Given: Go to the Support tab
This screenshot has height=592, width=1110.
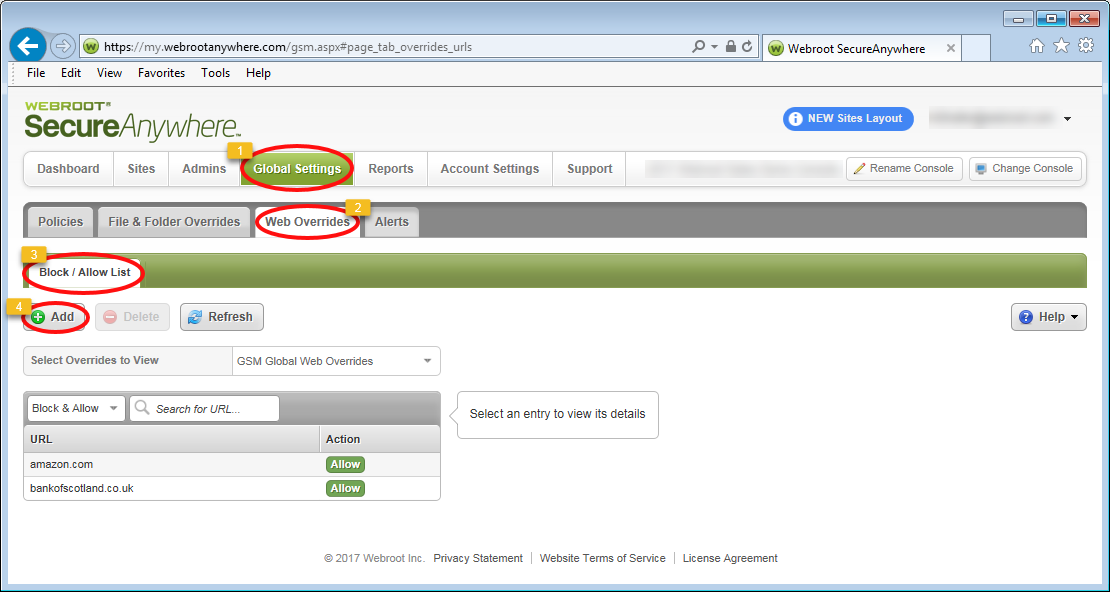Looking at the screenshot, I should 590,169.
